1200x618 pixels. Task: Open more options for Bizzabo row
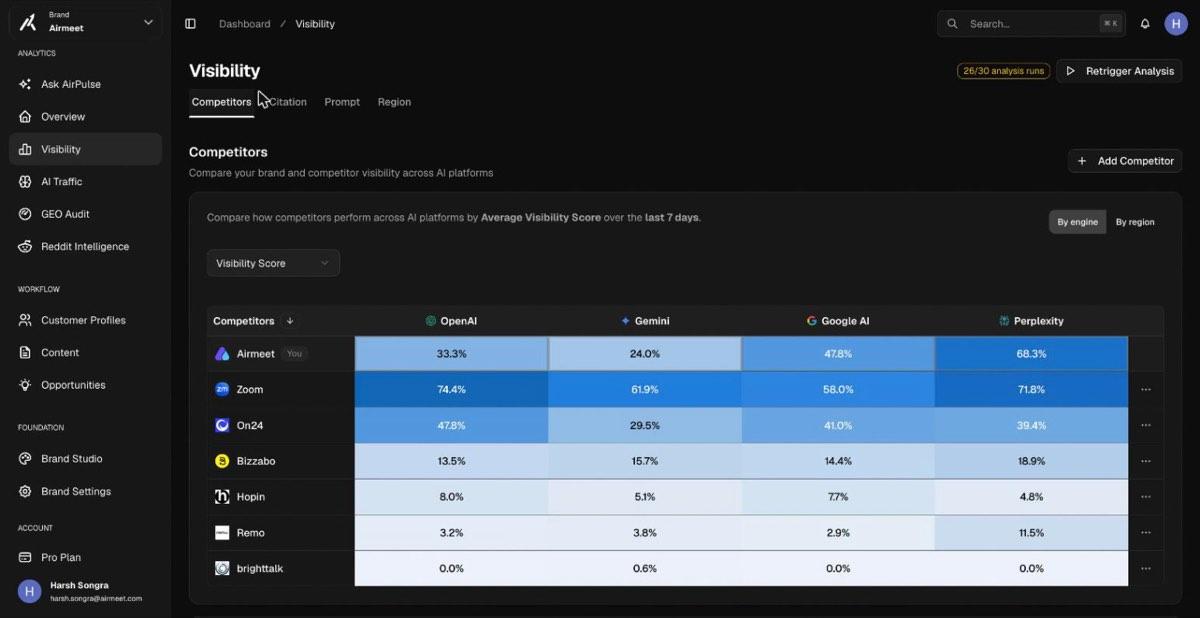pyautogui.click(x=1146, y=461)
